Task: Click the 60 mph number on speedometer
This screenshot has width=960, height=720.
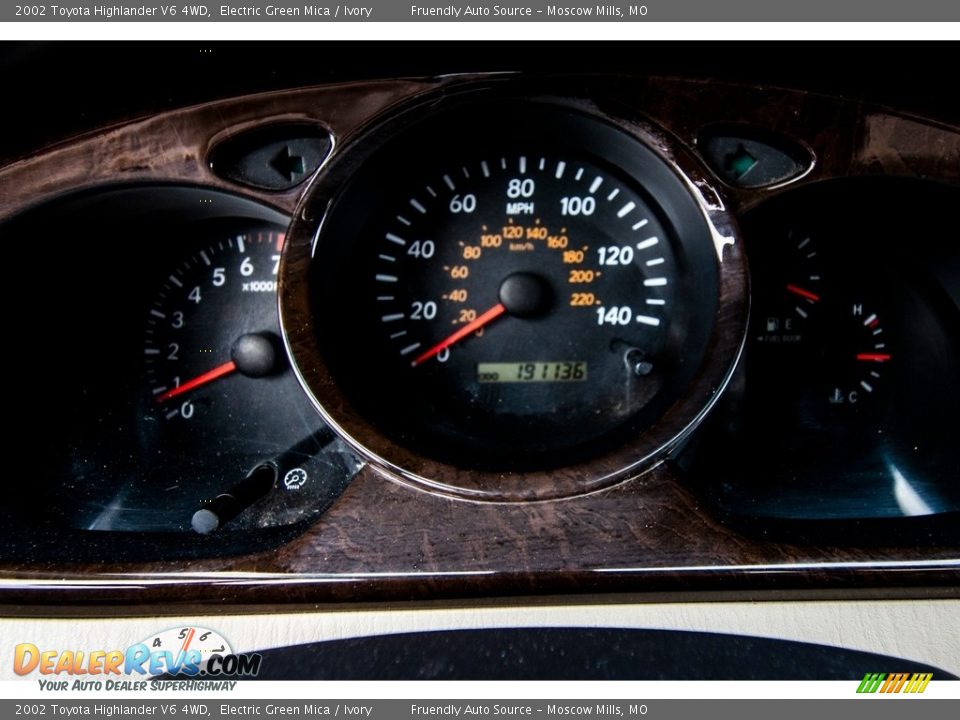Action: coord(462,204)
